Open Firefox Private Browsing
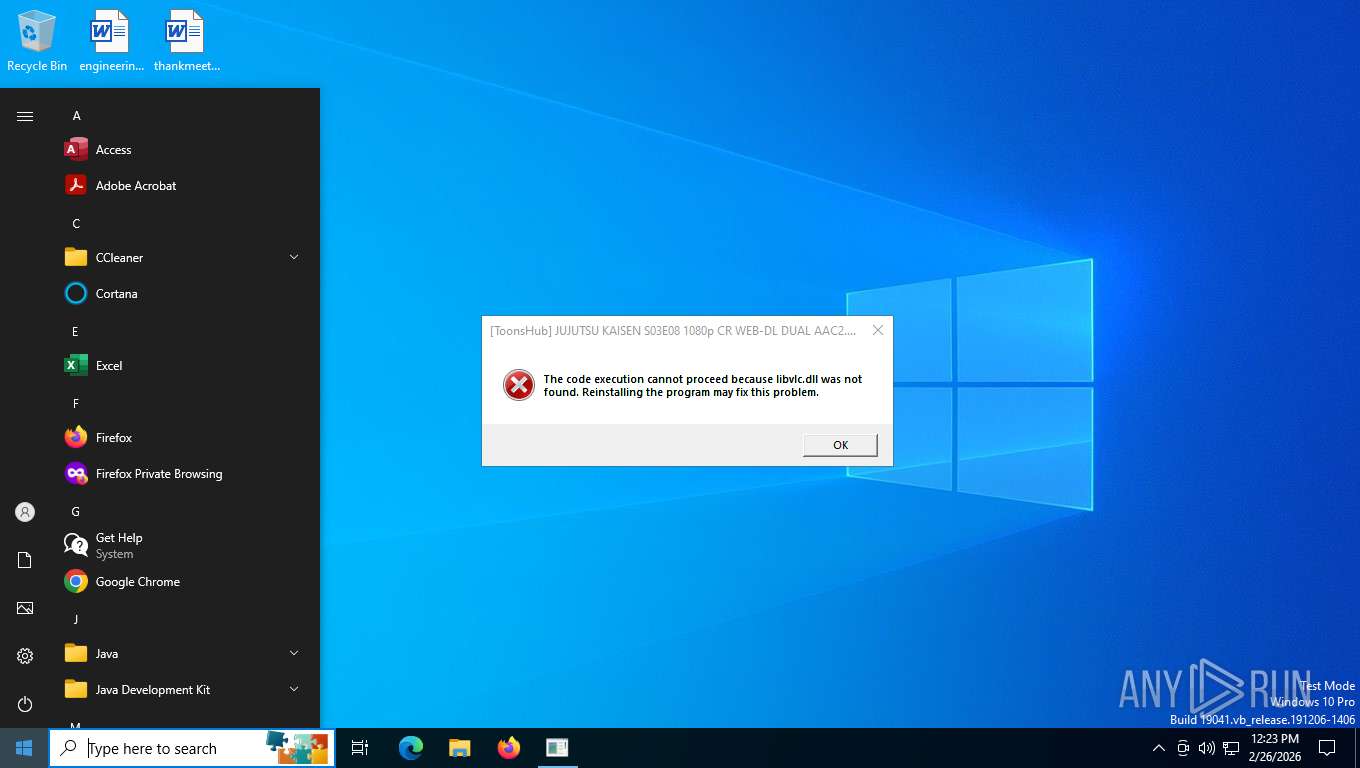This screenshot has width=1360, height=768. click(x=185, y=474)
